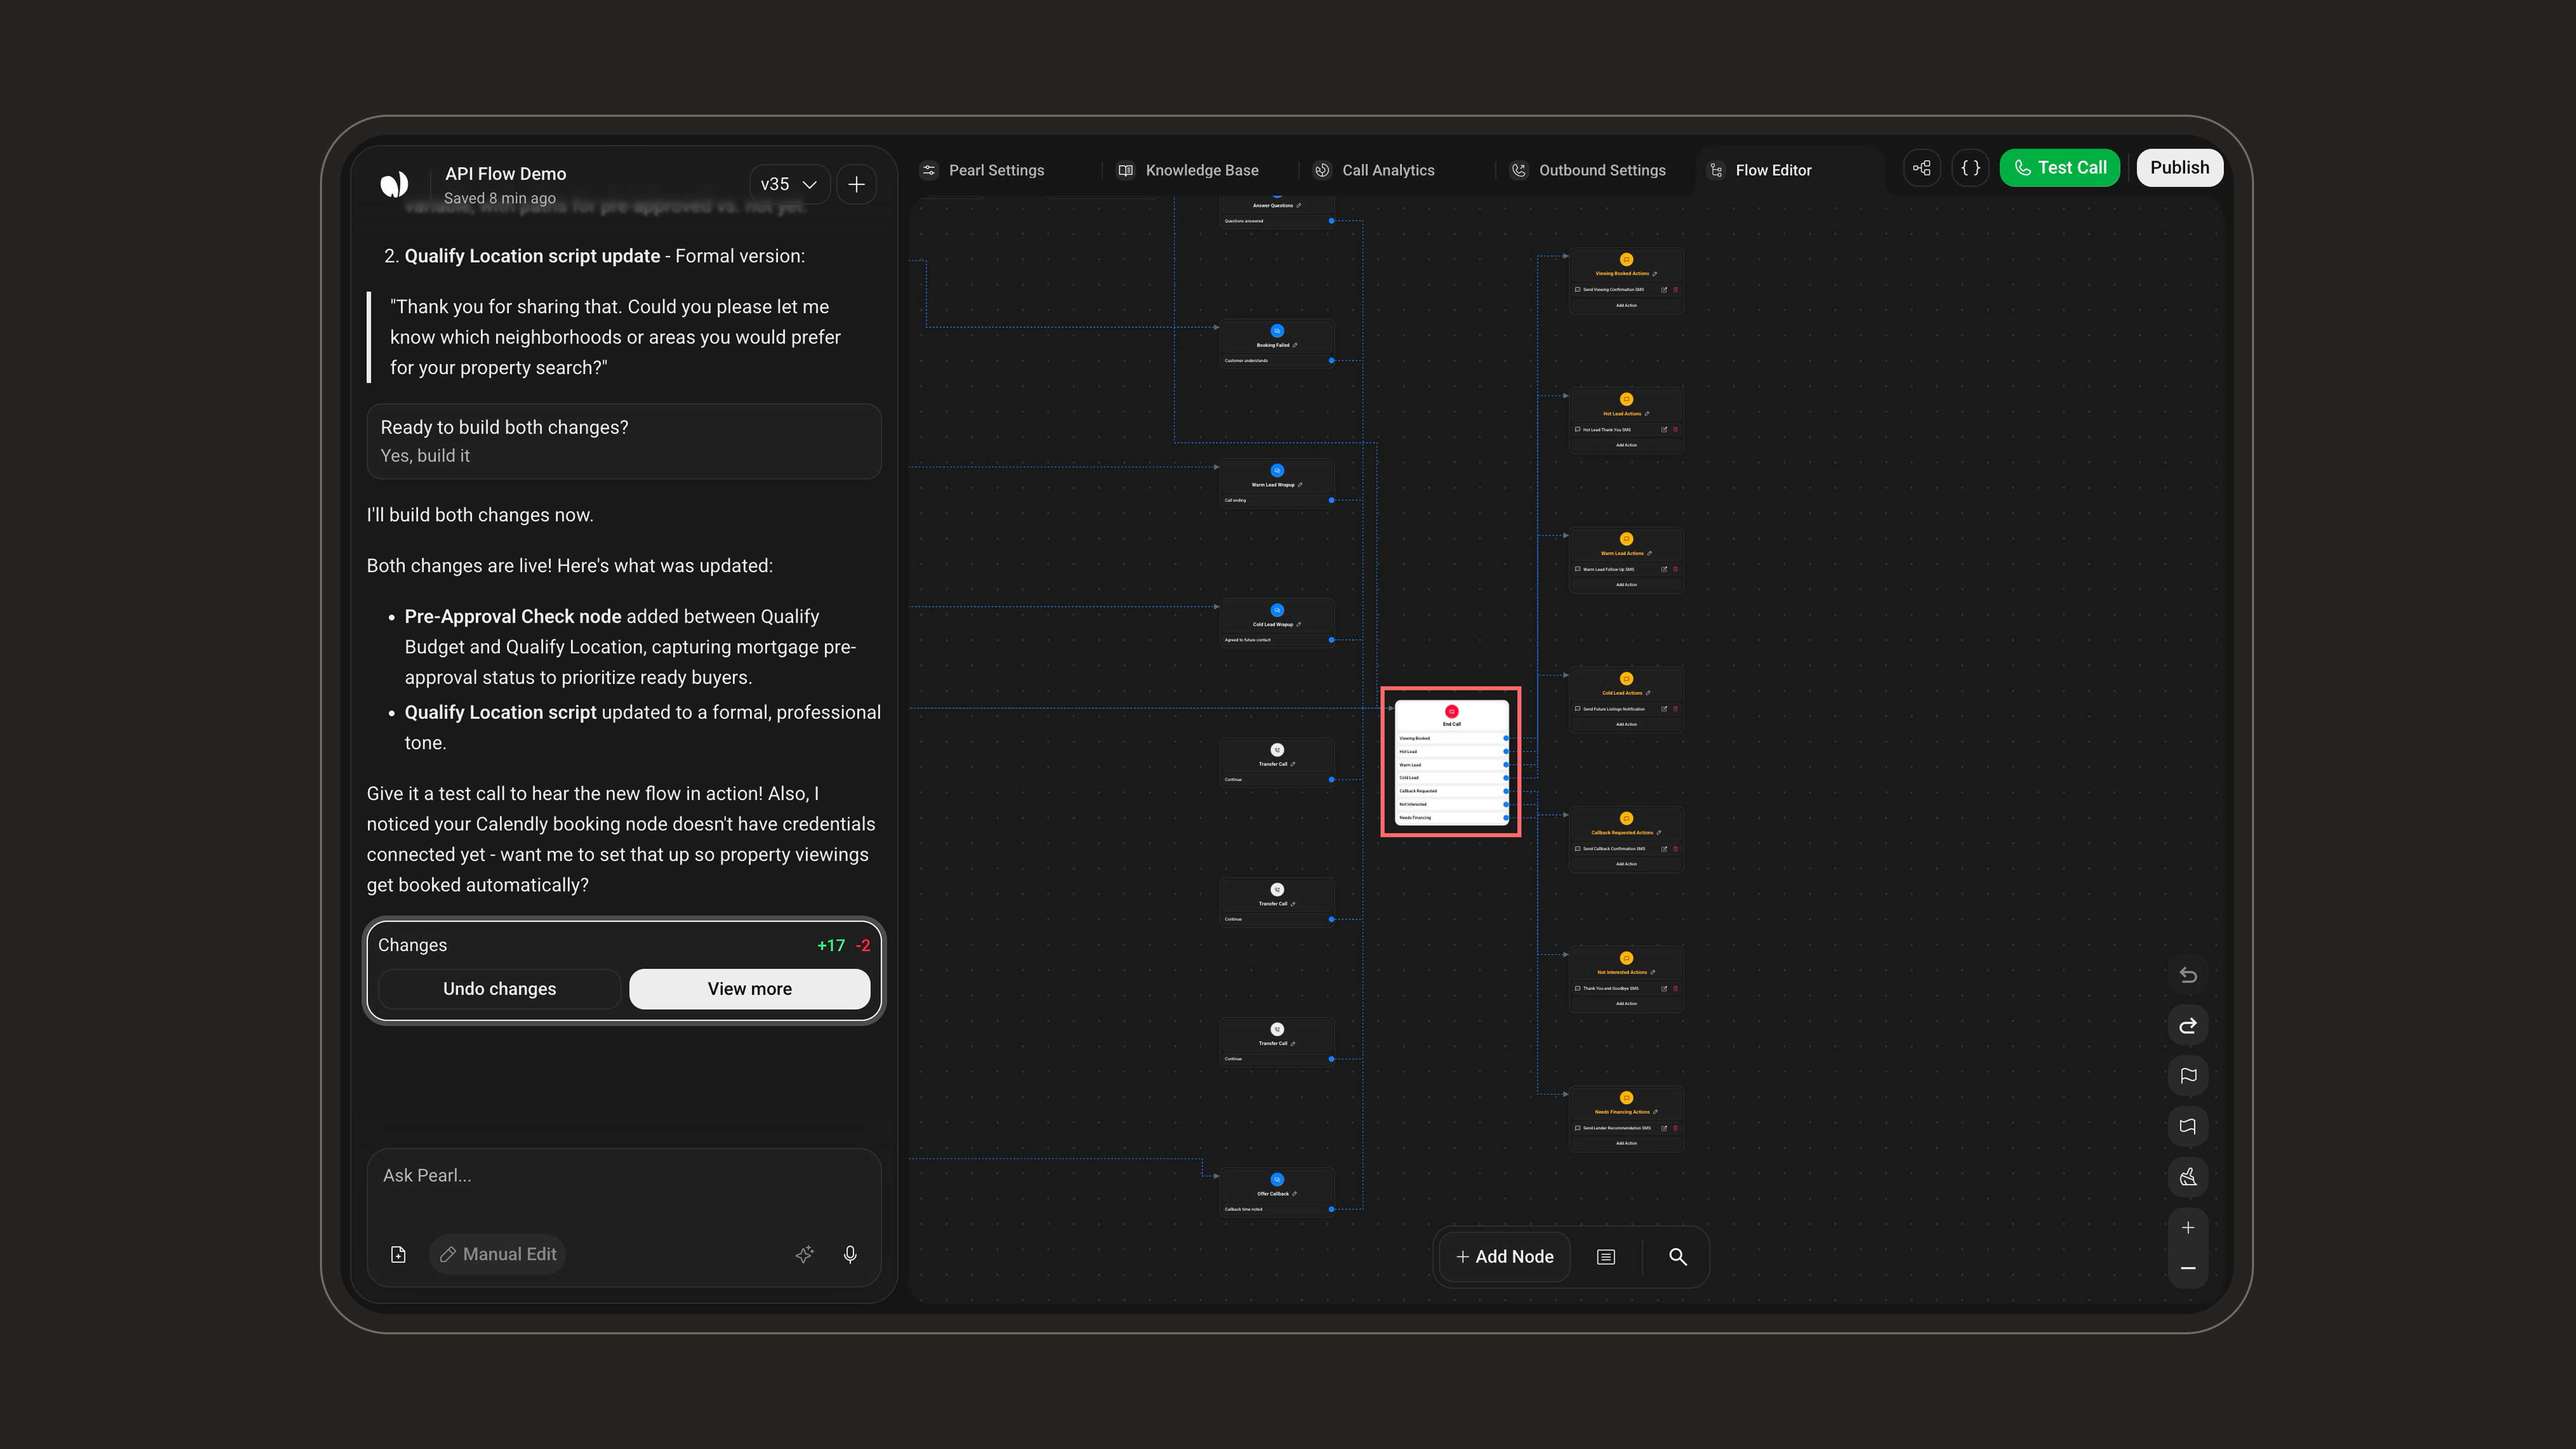Delete the Send Callback Confirmation SMS action
Viewport: 2576px width, 1449px height.
(x=1675, y=849)
